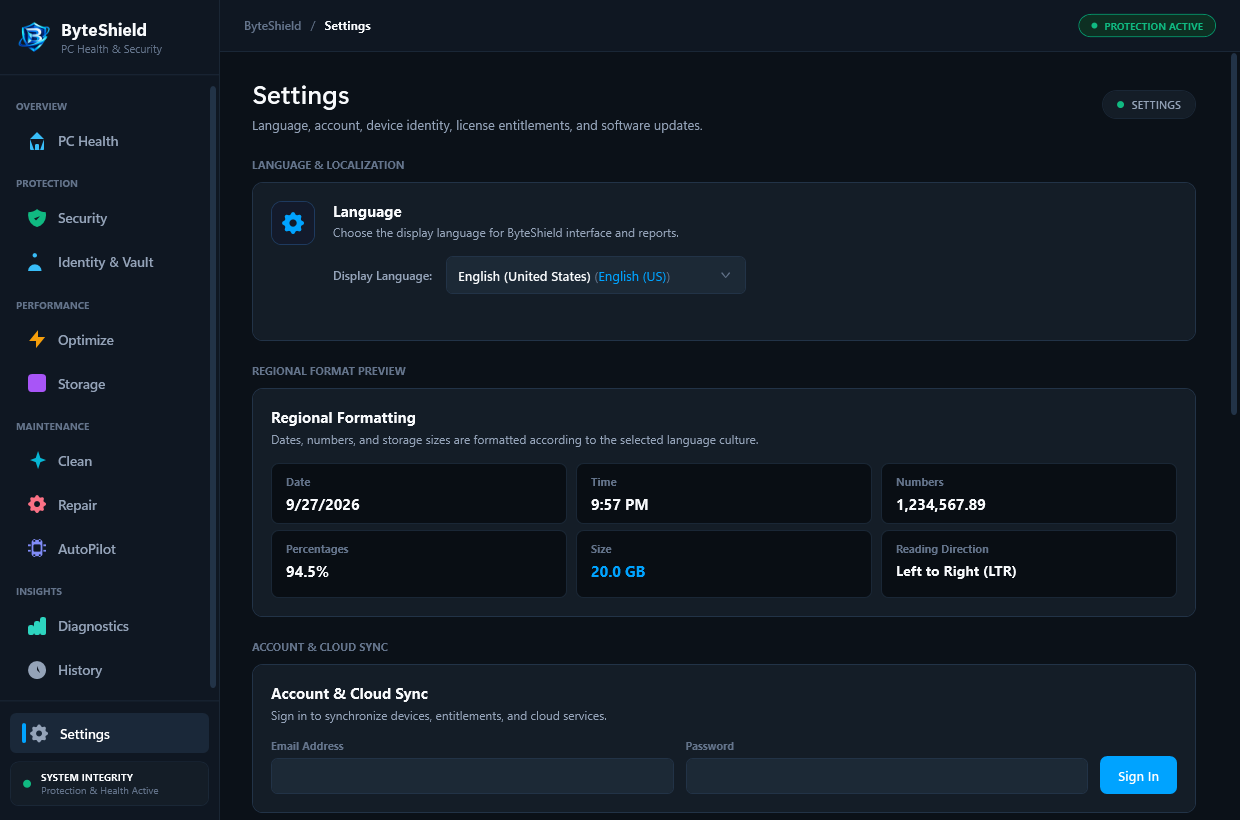The height and width of the screenshot is (820, 1240).
Task: Click the PC Health house icon
Action: [x=37, y=141]
